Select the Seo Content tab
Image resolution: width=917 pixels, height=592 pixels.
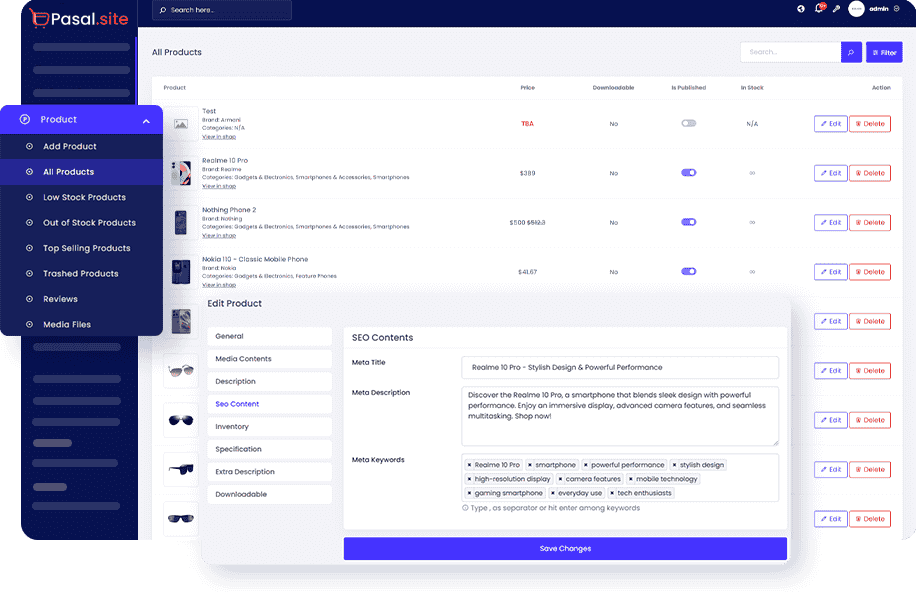(270, 404)
